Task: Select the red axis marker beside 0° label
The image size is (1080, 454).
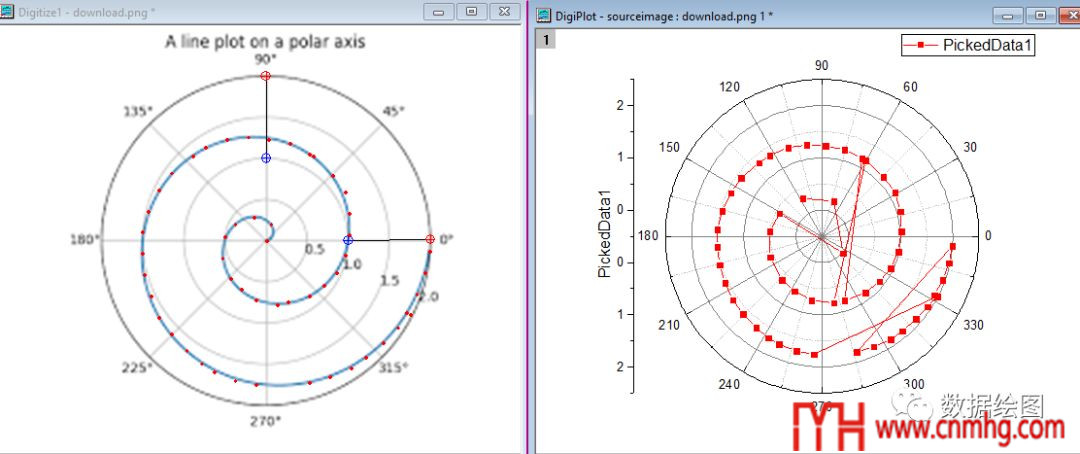Action: [430, 239]
